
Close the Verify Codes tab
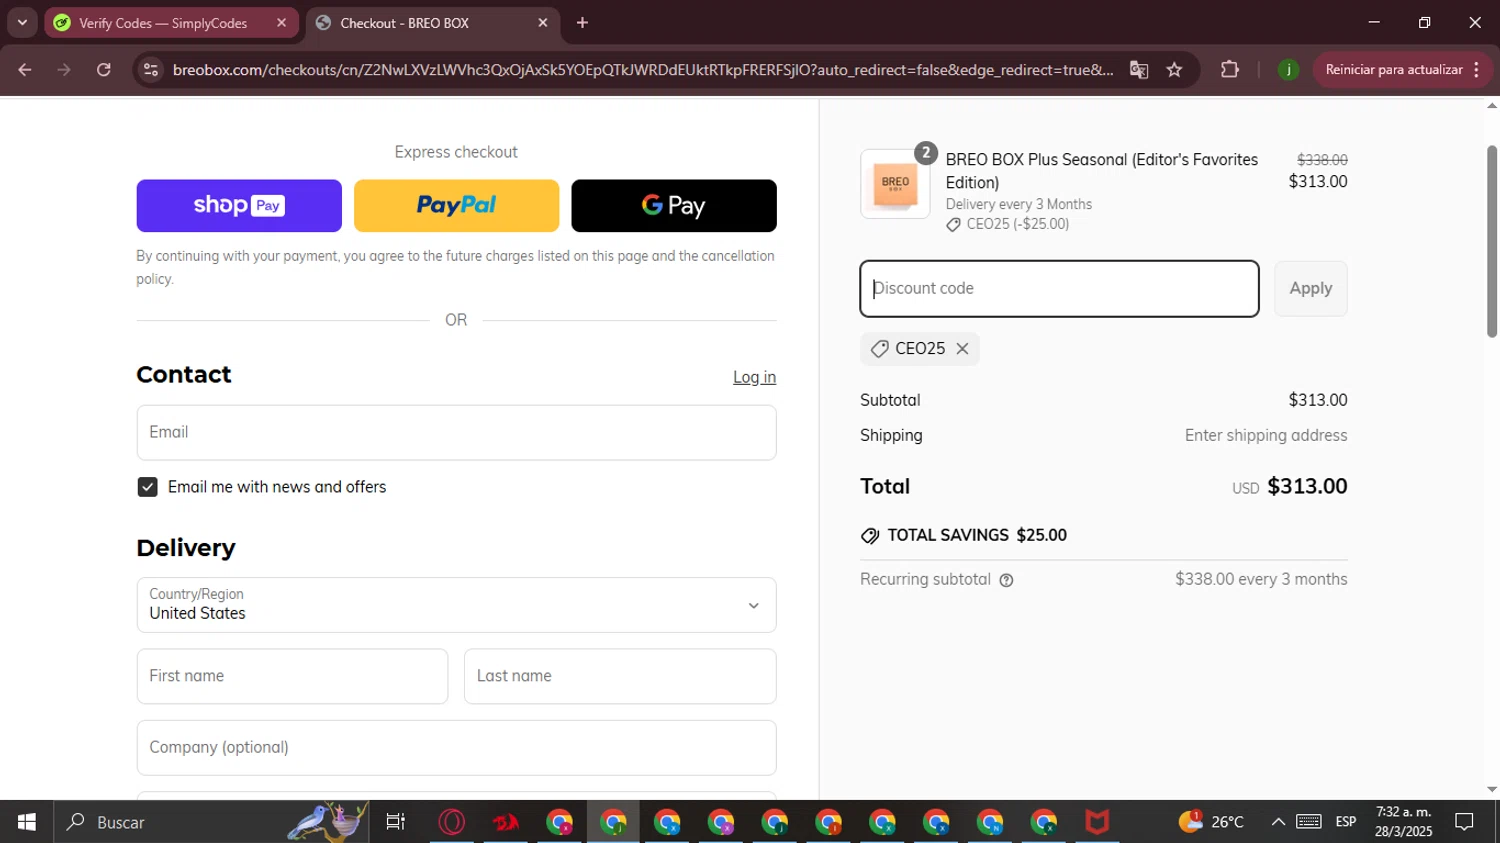[281, 23]
